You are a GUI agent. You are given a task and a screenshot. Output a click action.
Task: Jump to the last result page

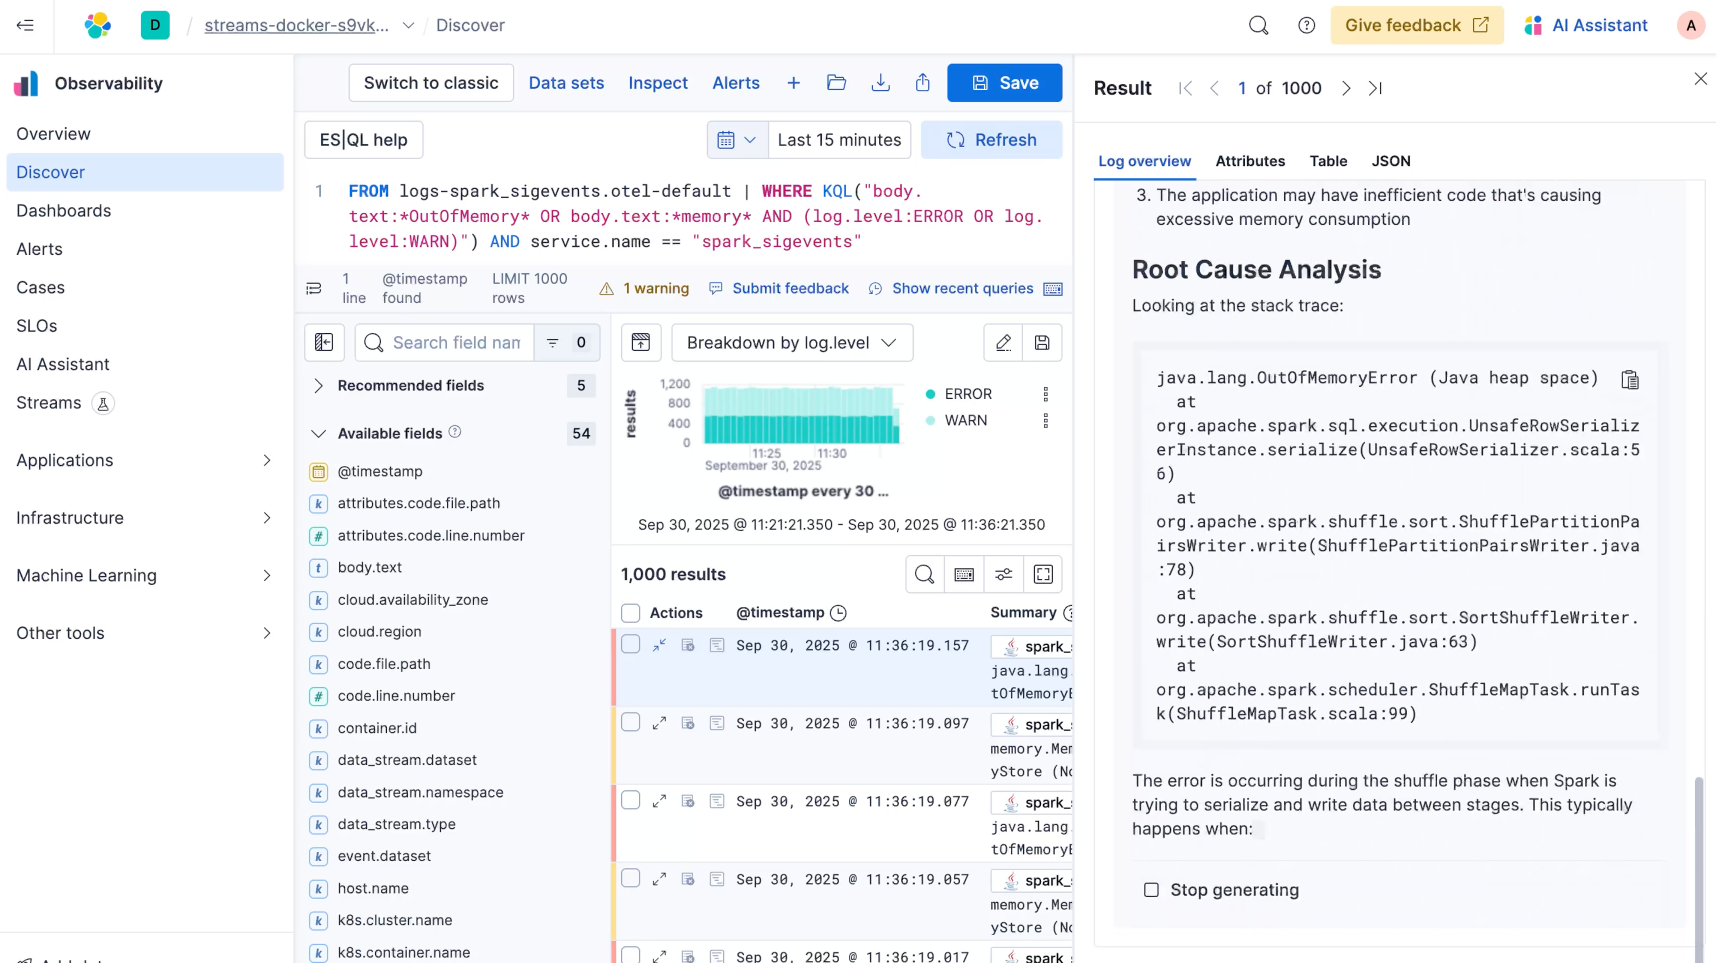[x=1376, y=89]
